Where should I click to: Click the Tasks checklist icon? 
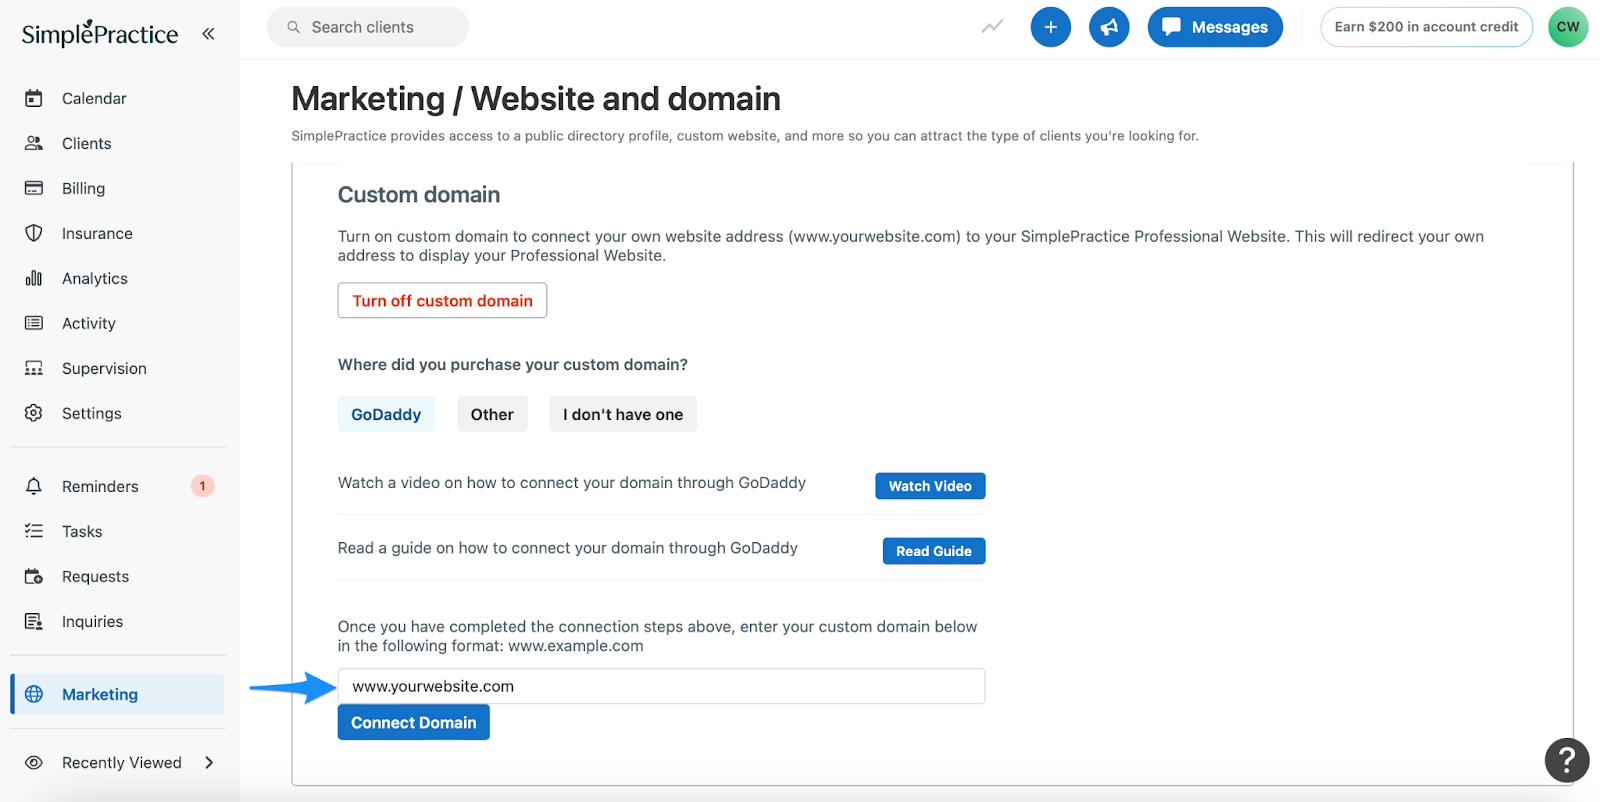click(34, 531)
